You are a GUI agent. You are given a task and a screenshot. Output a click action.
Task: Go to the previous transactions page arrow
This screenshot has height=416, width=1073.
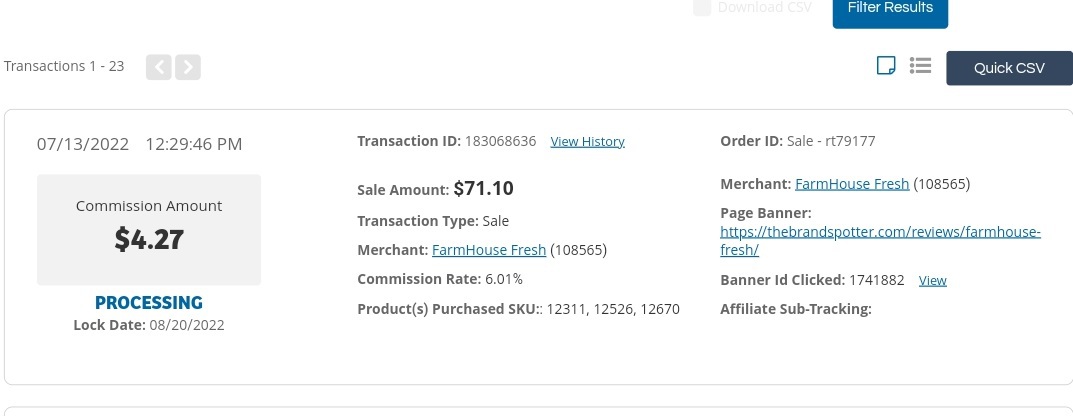coord(159,67)
